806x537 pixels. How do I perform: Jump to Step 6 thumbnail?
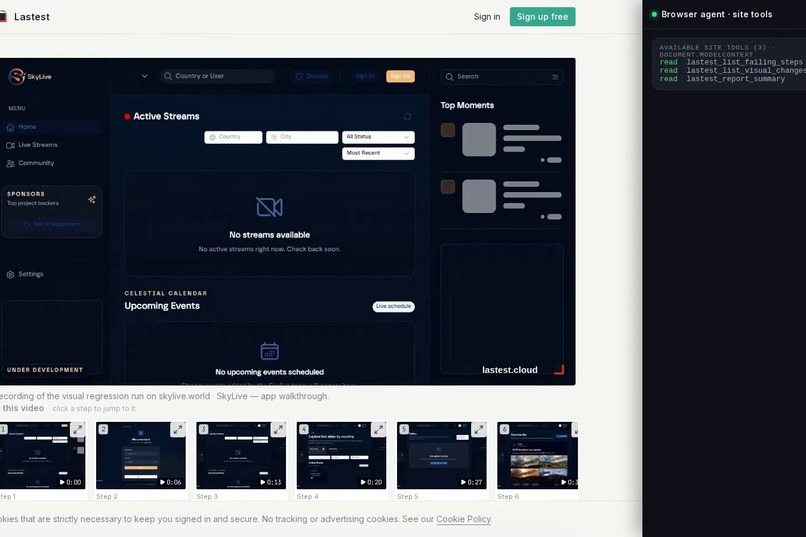pos(537,455)
